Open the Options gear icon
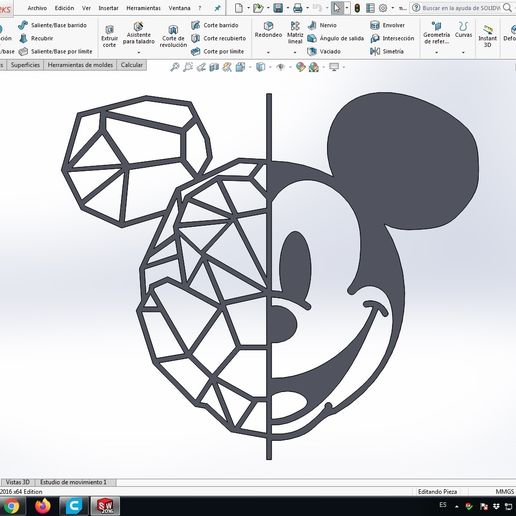 (383, 8)
